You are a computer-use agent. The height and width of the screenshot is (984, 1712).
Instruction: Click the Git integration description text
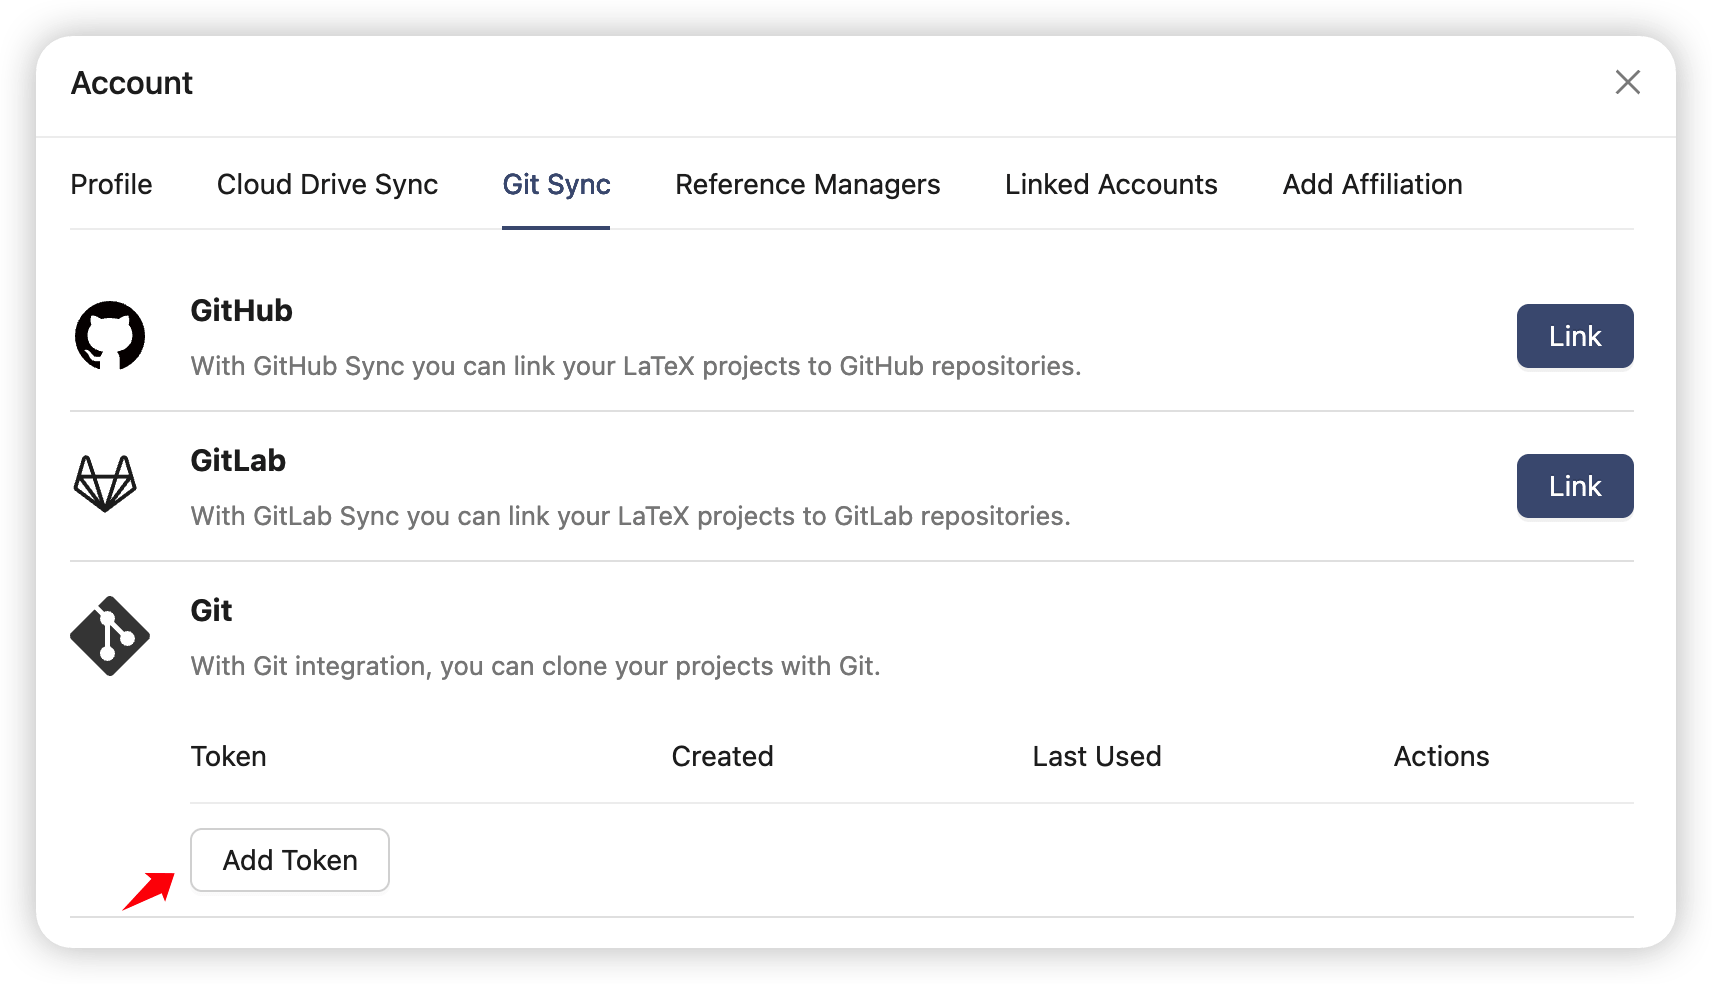click(536, 666)
